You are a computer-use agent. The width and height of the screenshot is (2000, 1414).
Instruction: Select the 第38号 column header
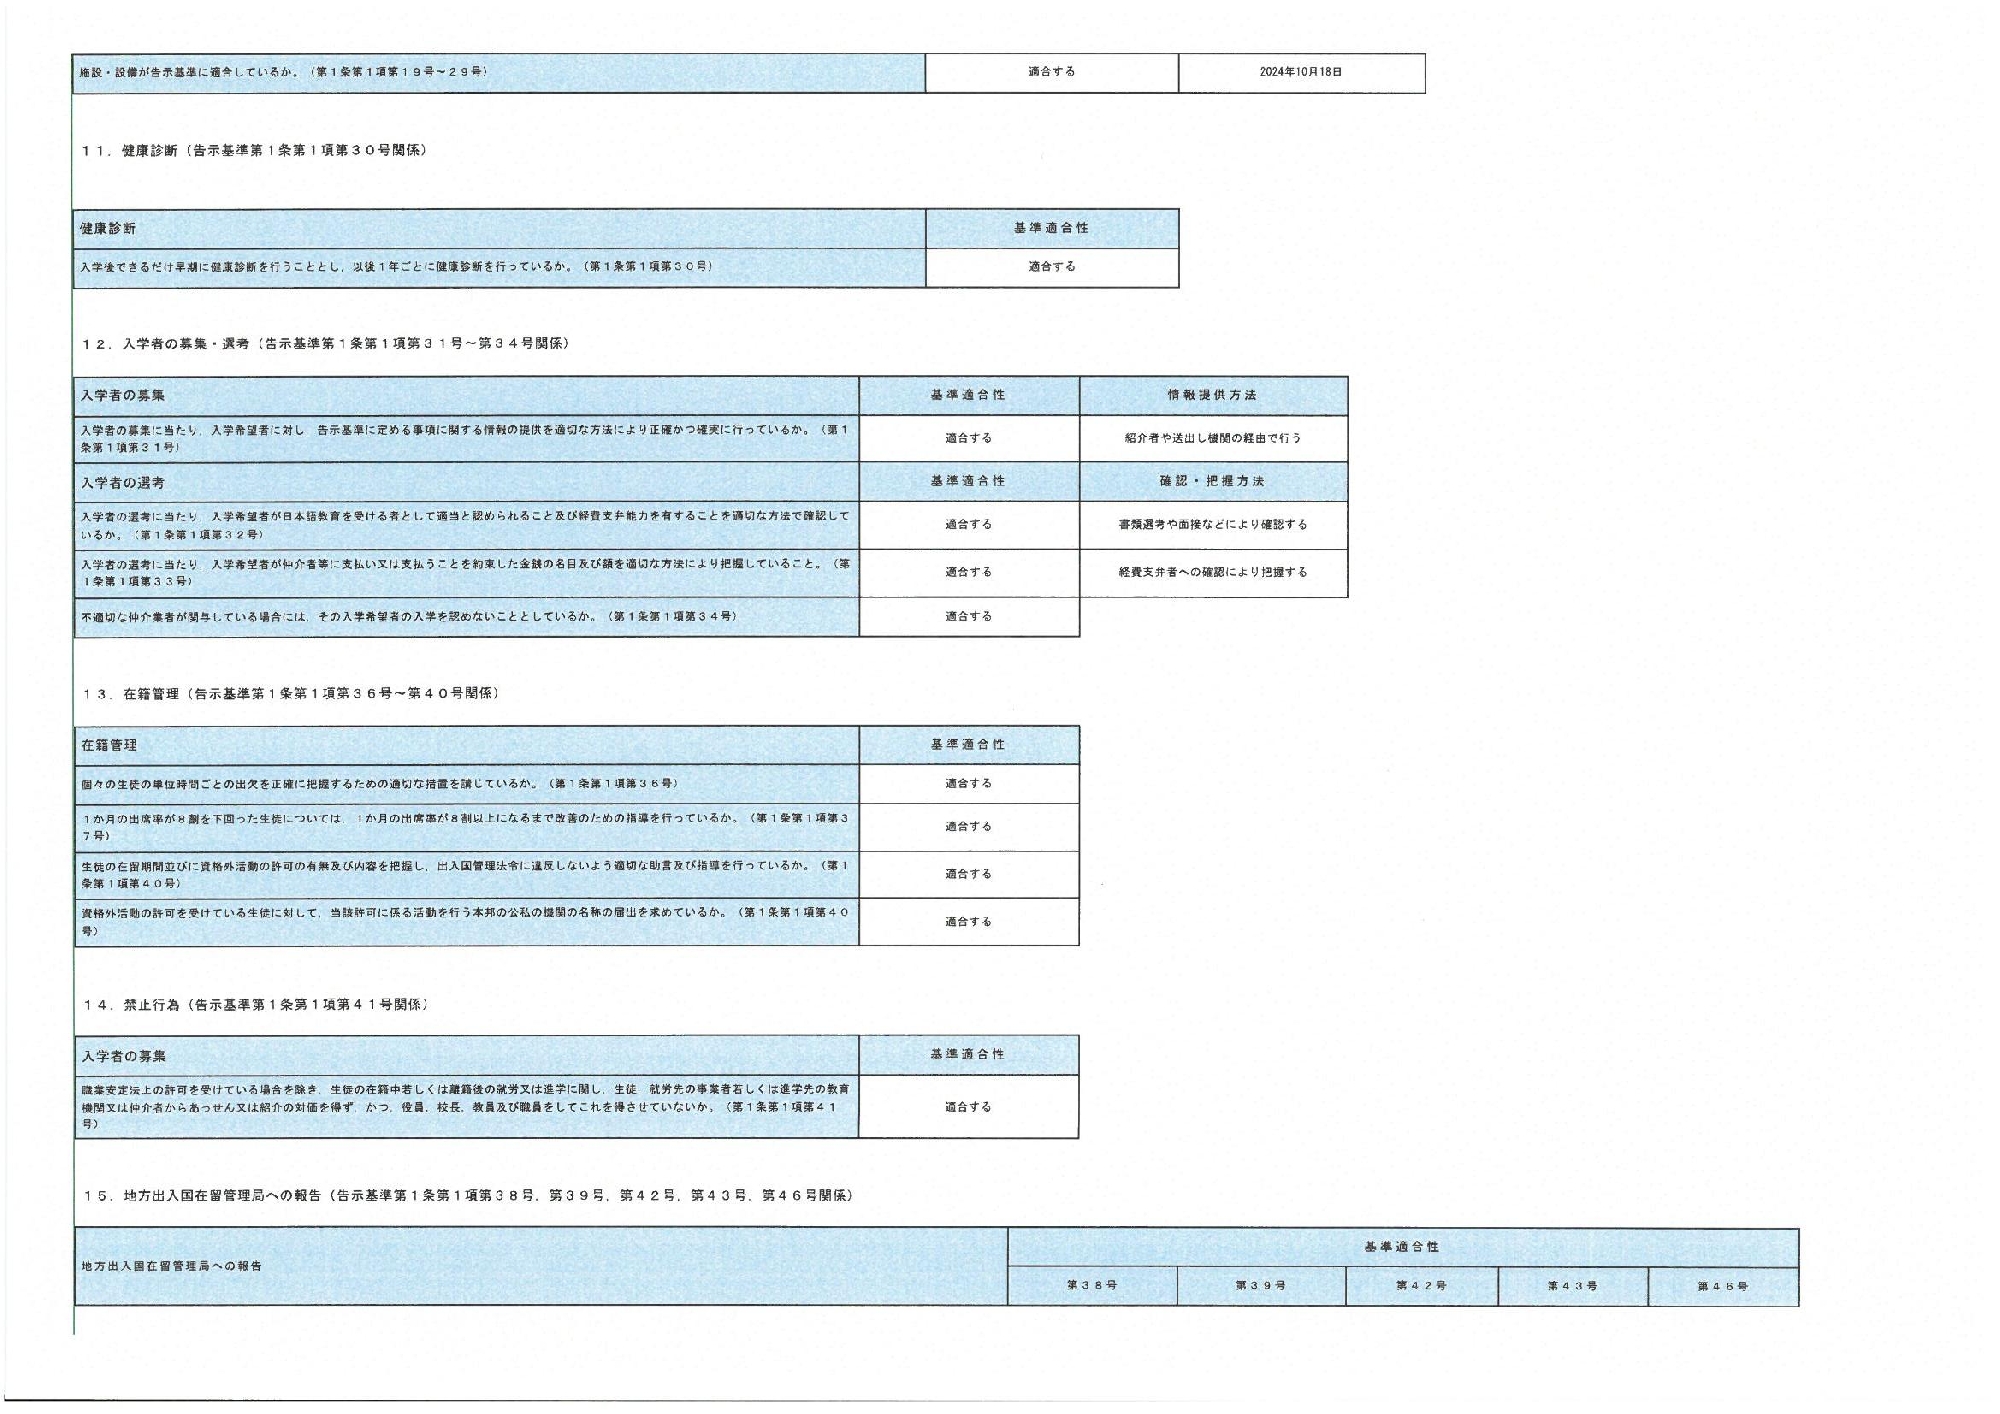(x=1091, y=1285)
